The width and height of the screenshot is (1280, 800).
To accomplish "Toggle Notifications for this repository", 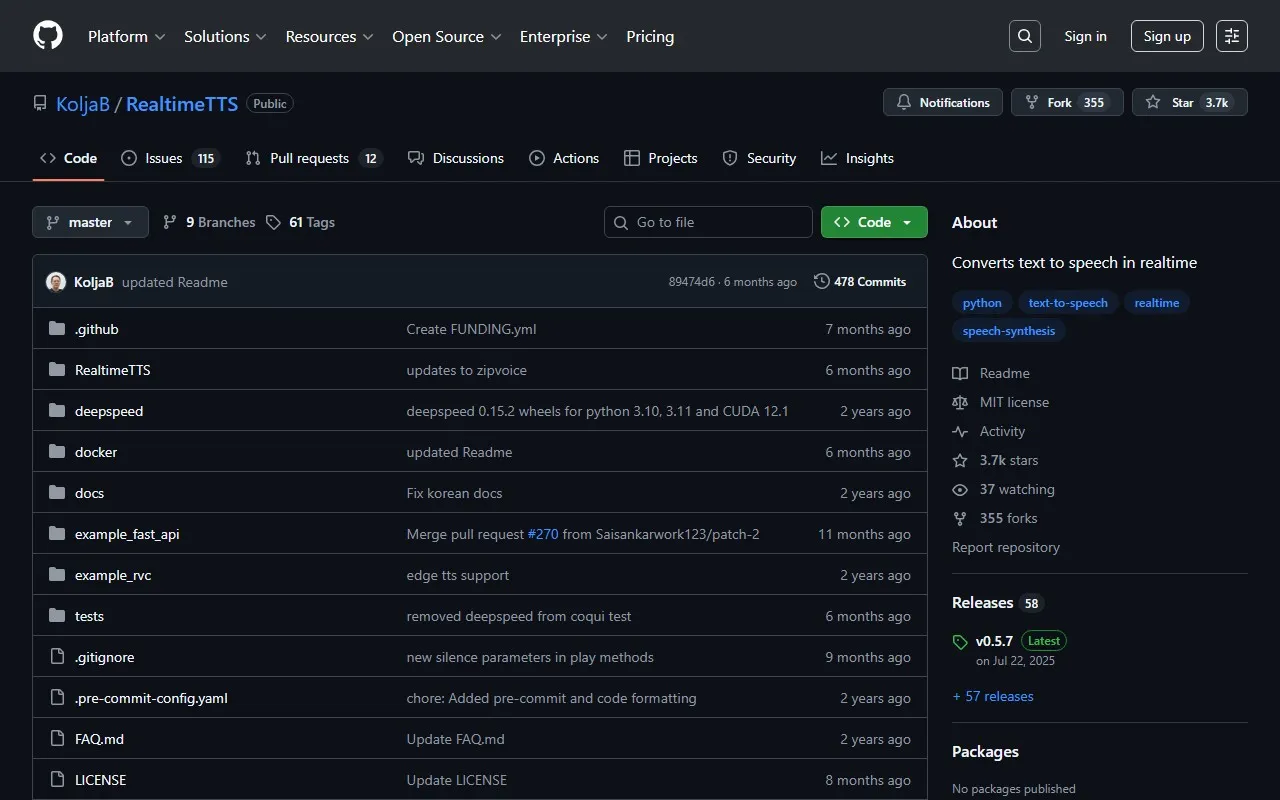I will 943,102.
